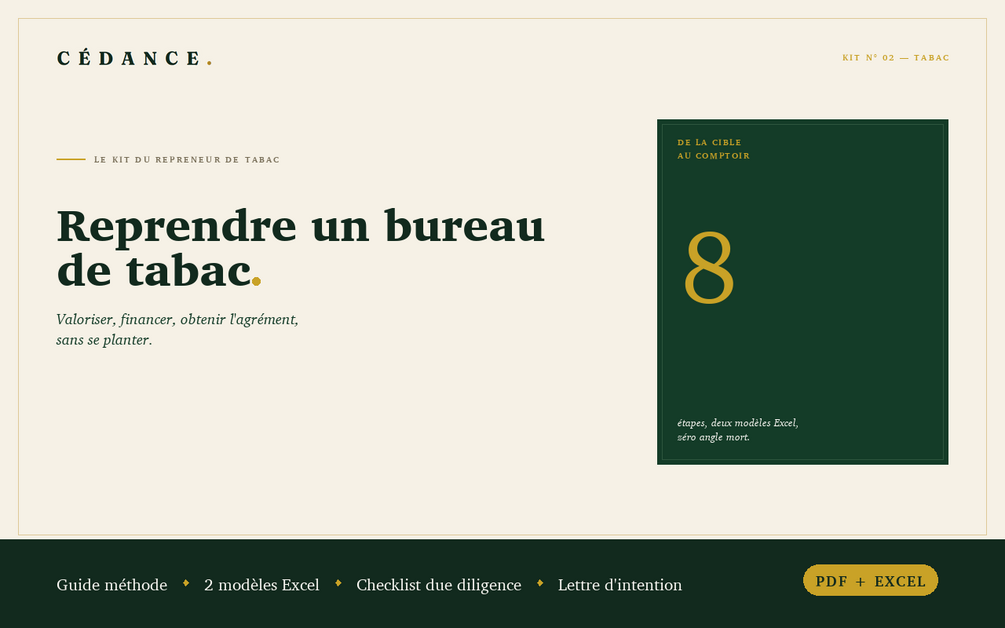This screenshot has width=1005, height=628.
Task: Click the cover caption étapes, deux modèles Excel
Action: click(x=738, y=430)
